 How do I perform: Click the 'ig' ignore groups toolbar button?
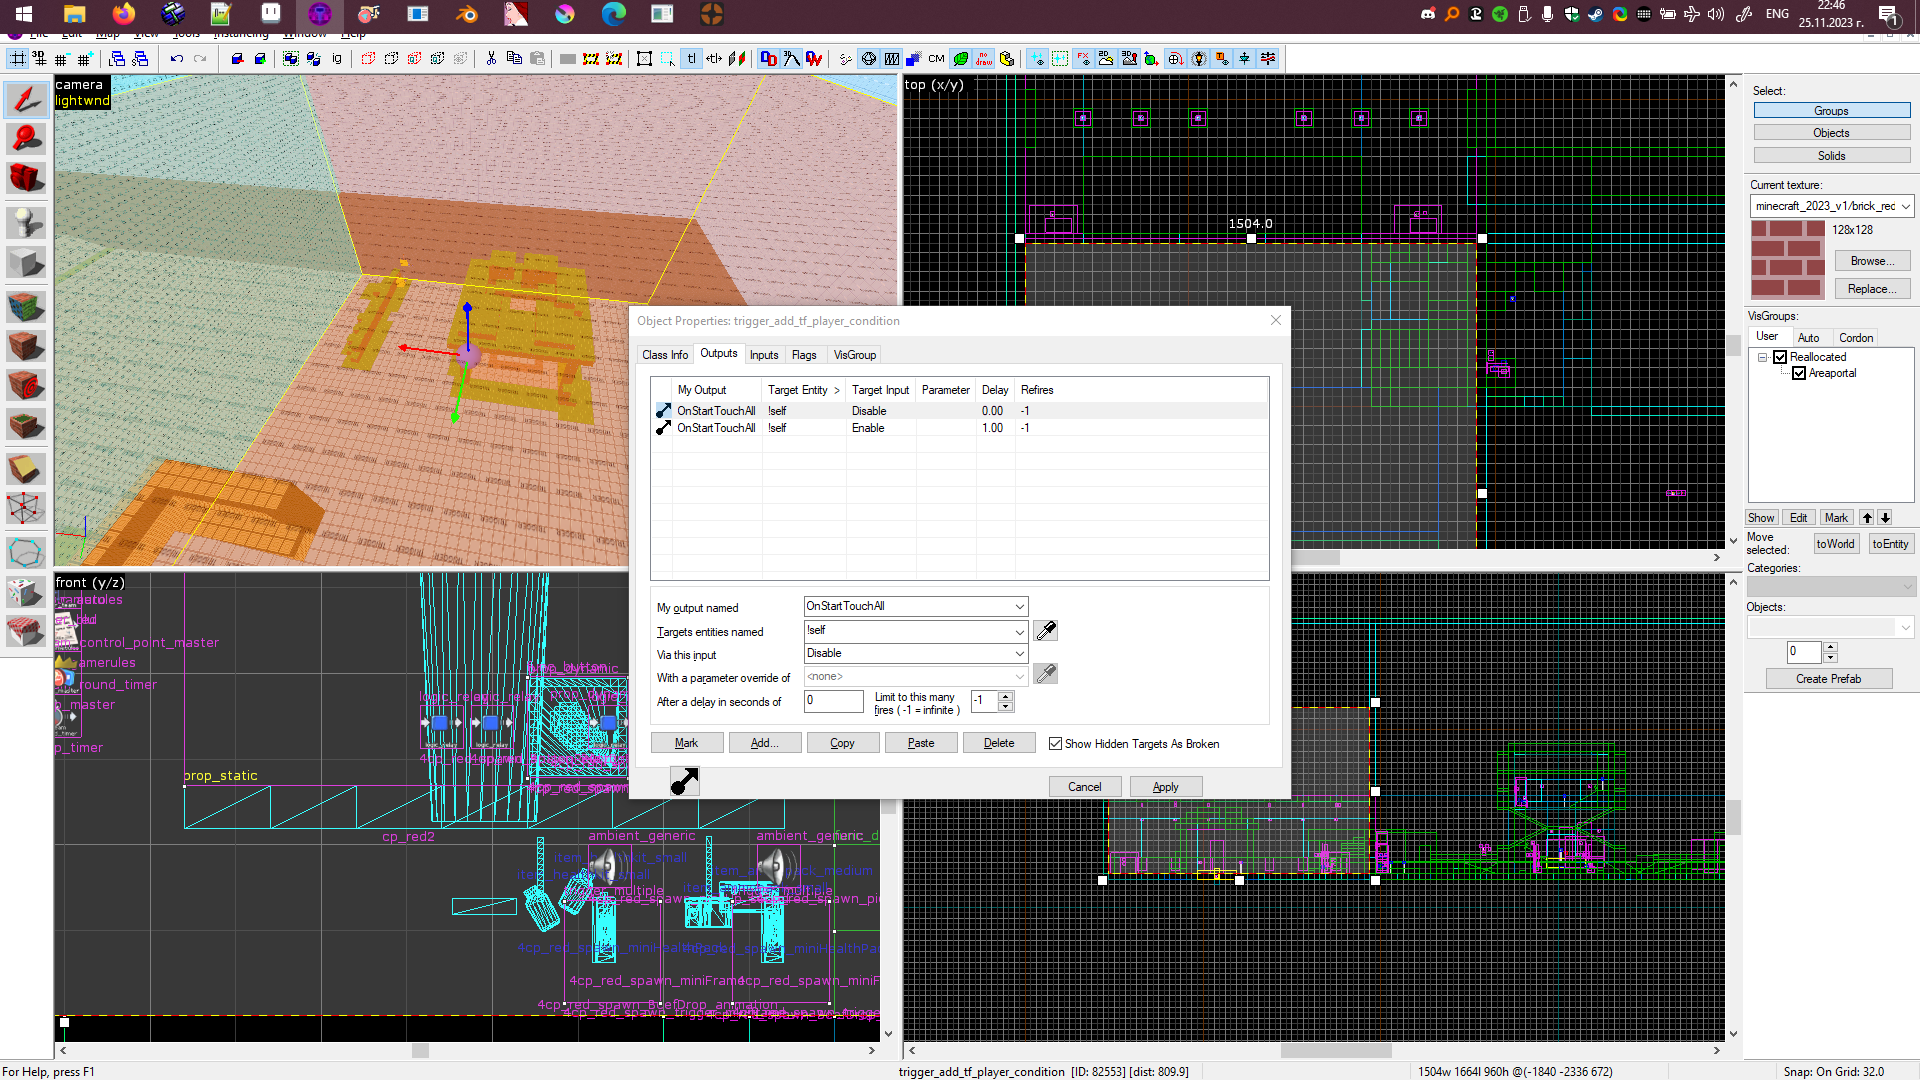click(337, 59)
